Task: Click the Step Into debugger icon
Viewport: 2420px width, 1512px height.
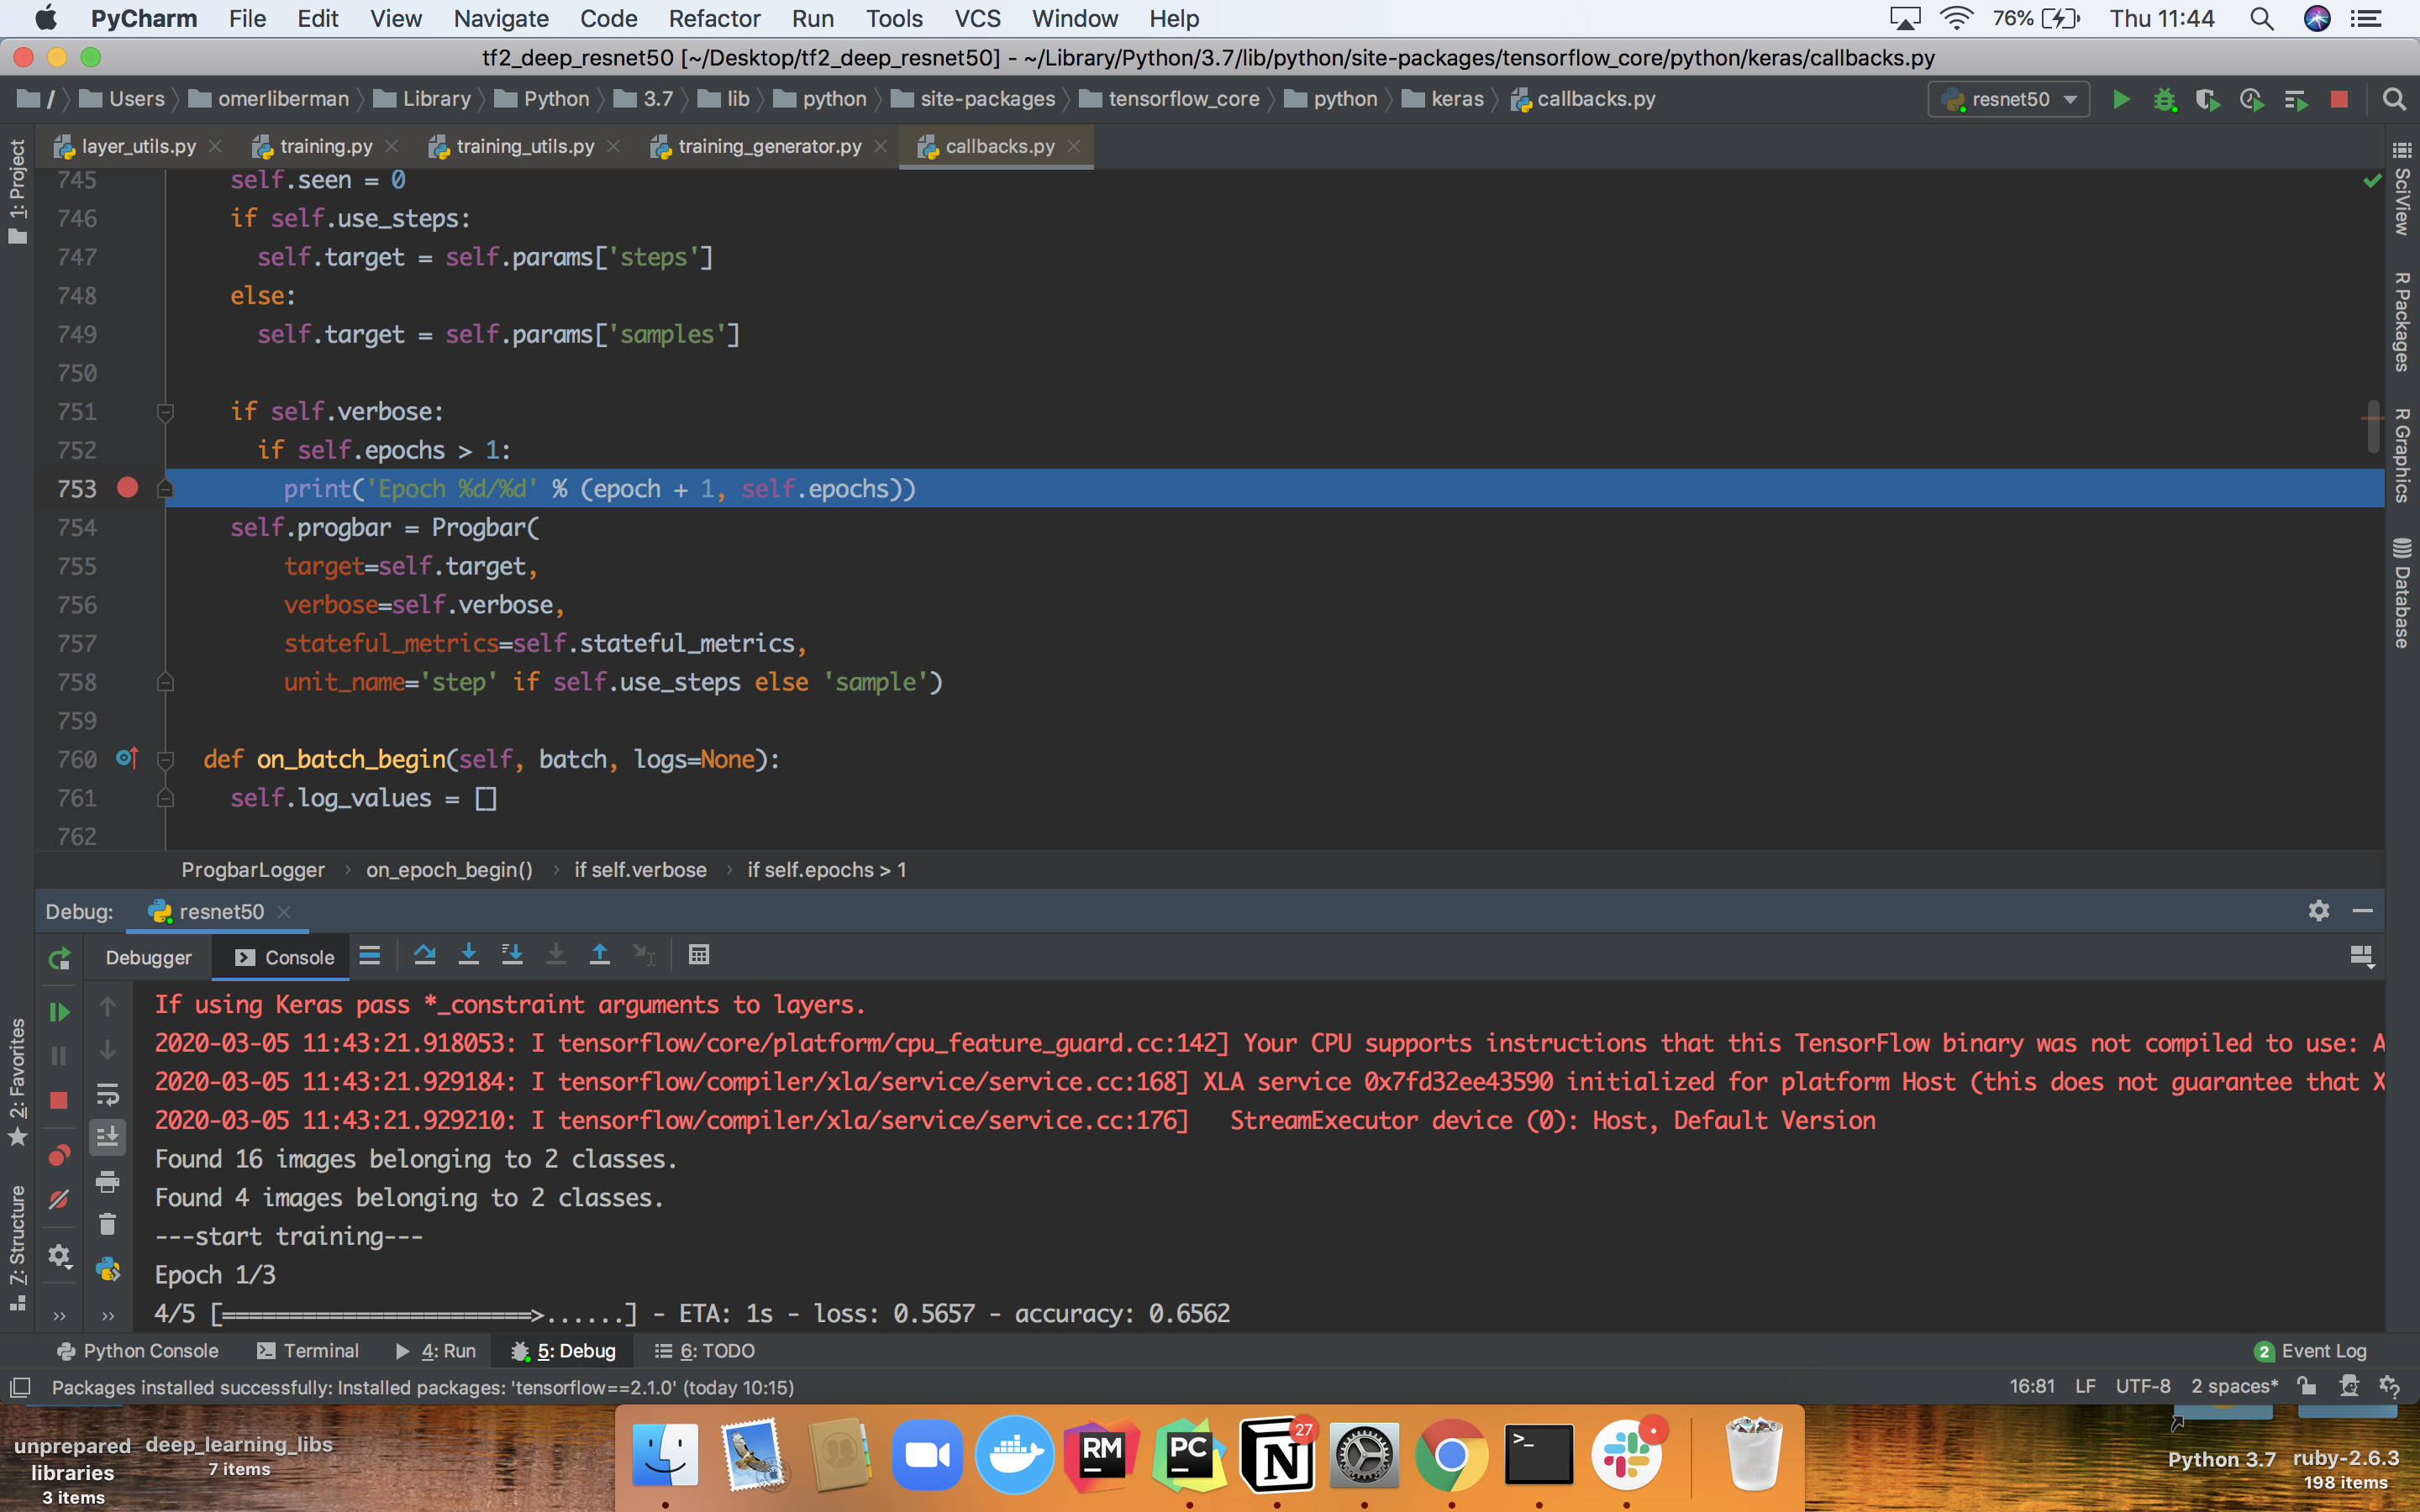Action: click(468, 955)
